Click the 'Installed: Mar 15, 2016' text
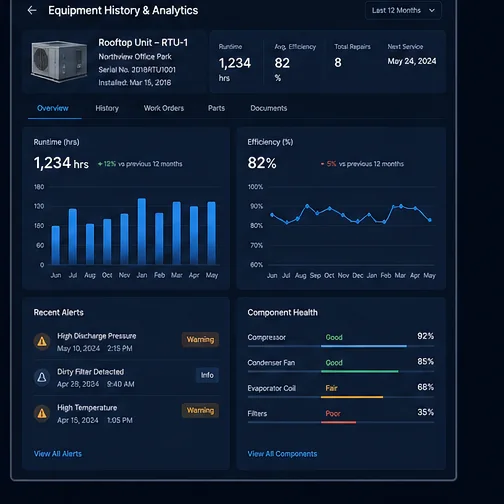 (x=135, y=83)
